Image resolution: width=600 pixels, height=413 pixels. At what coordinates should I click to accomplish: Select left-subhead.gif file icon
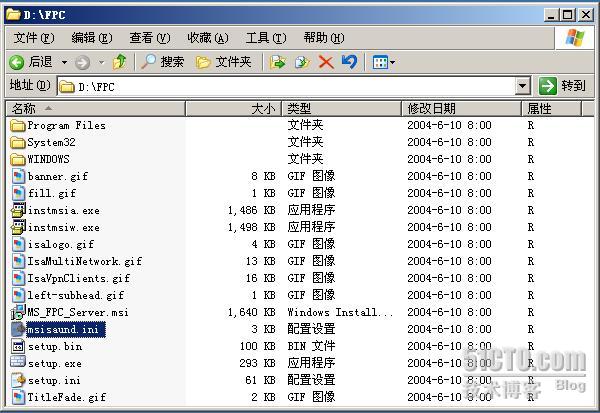18,295
